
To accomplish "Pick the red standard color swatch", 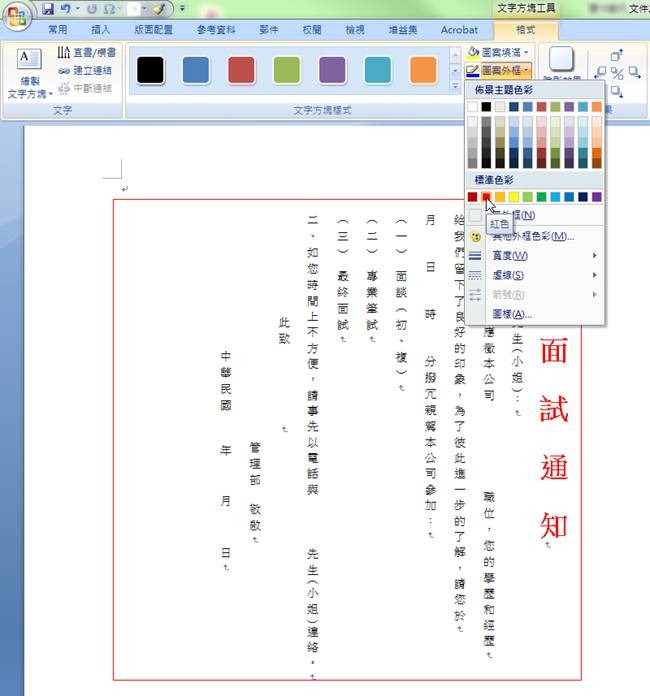I will click(486, 197).
